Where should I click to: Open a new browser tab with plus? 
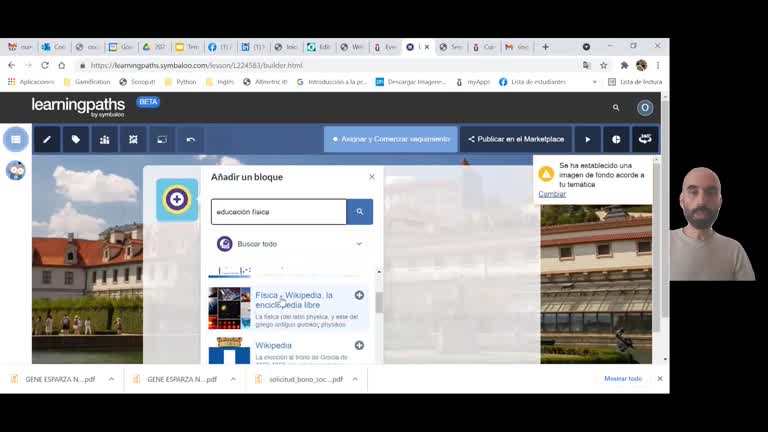(545, 47)
